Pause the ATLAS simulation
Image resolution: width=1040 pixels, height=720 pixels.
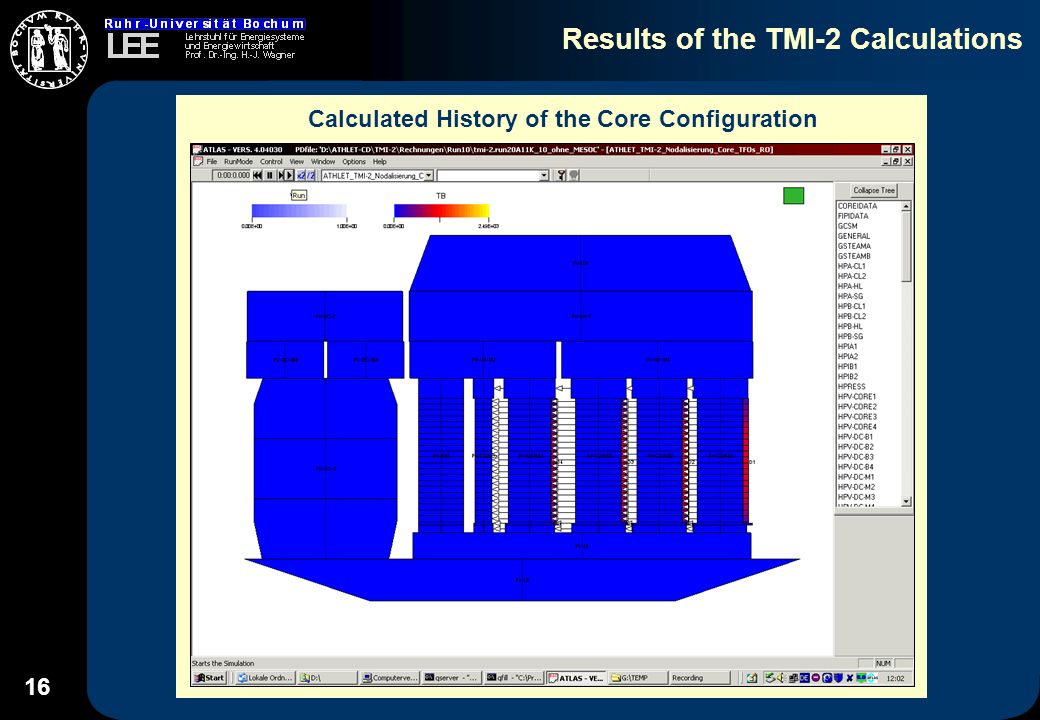coord(270,175)
